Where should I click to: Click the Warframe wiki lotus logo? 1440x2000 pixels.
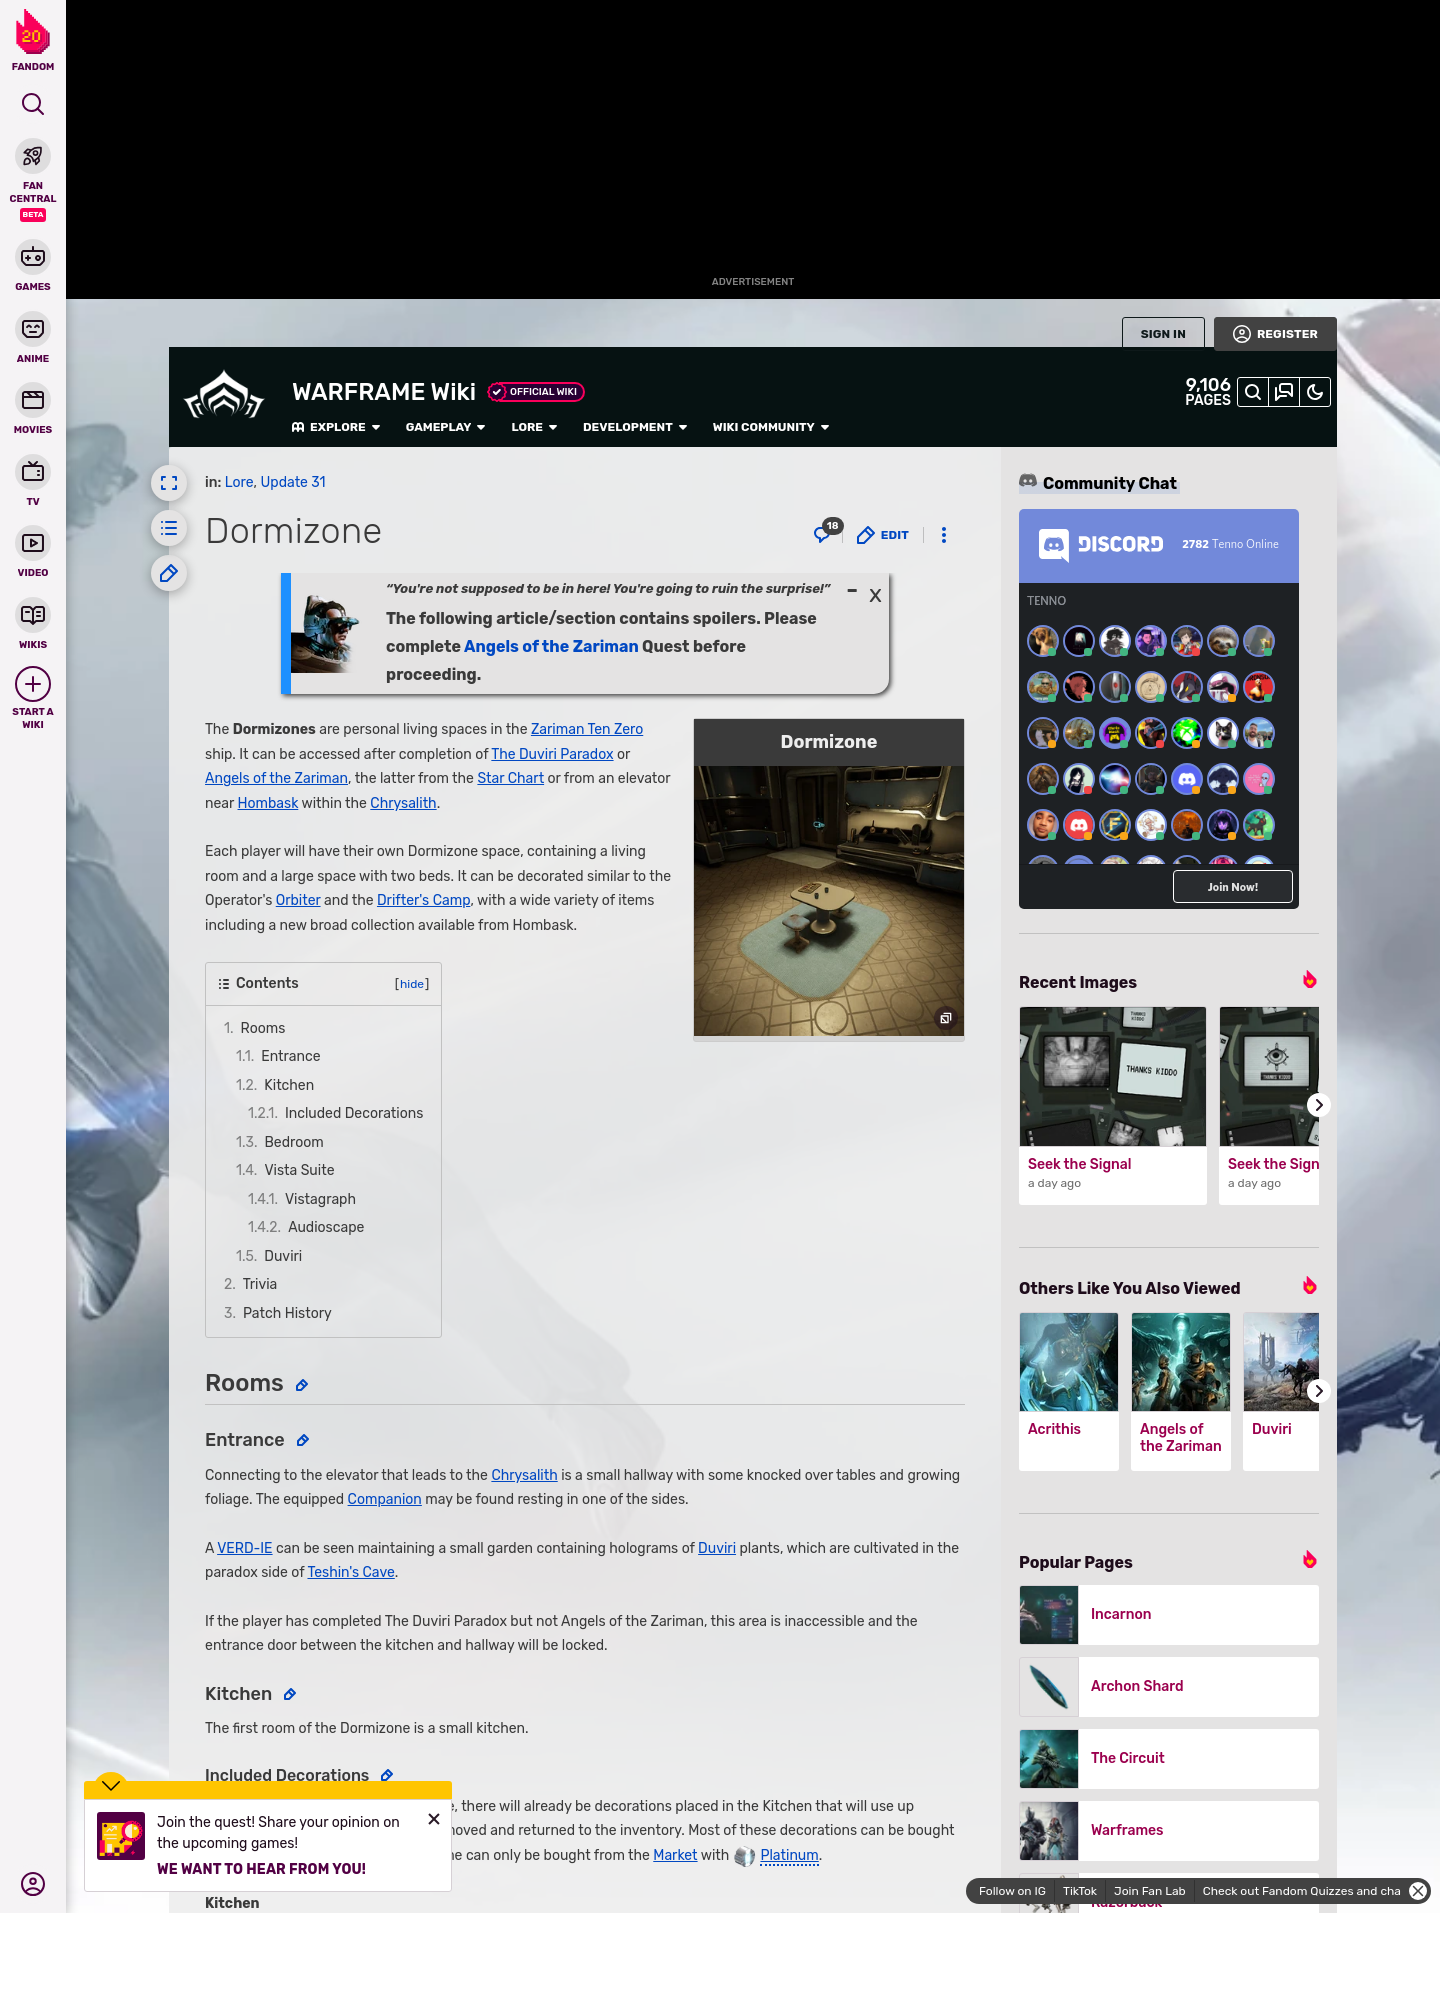coord(224,395)
